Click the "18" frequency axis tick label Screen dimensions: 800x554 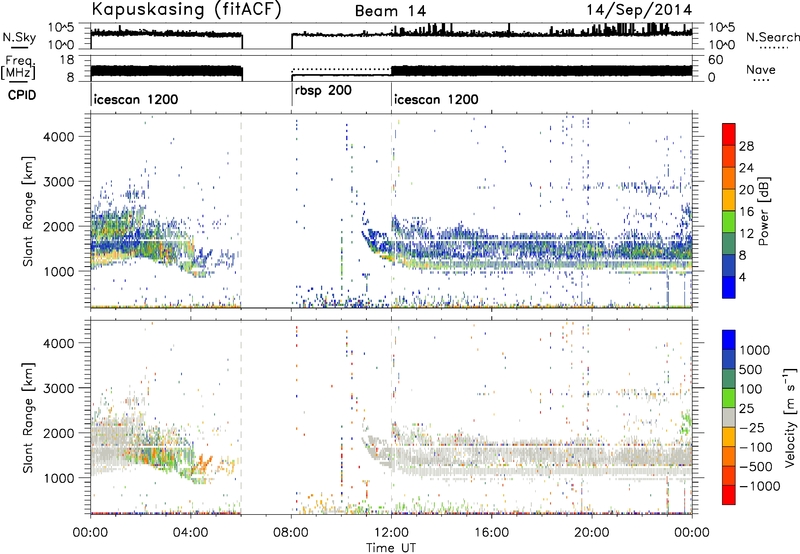[67, 60]
